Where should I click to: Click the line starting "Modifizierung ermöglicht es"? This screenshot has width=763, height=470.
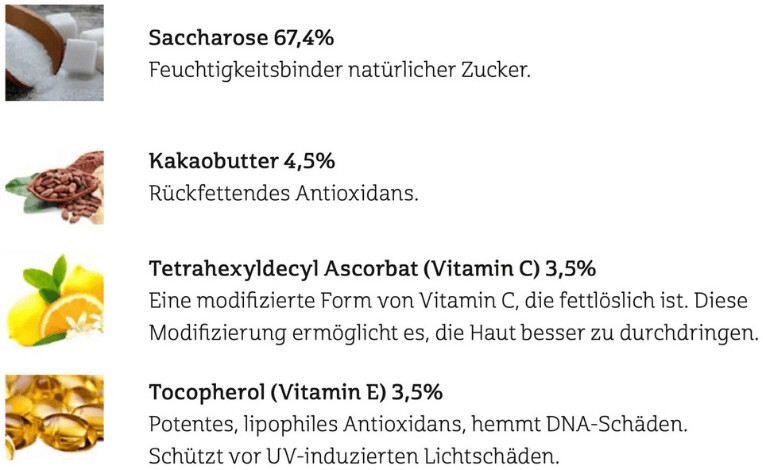[452, 332]
